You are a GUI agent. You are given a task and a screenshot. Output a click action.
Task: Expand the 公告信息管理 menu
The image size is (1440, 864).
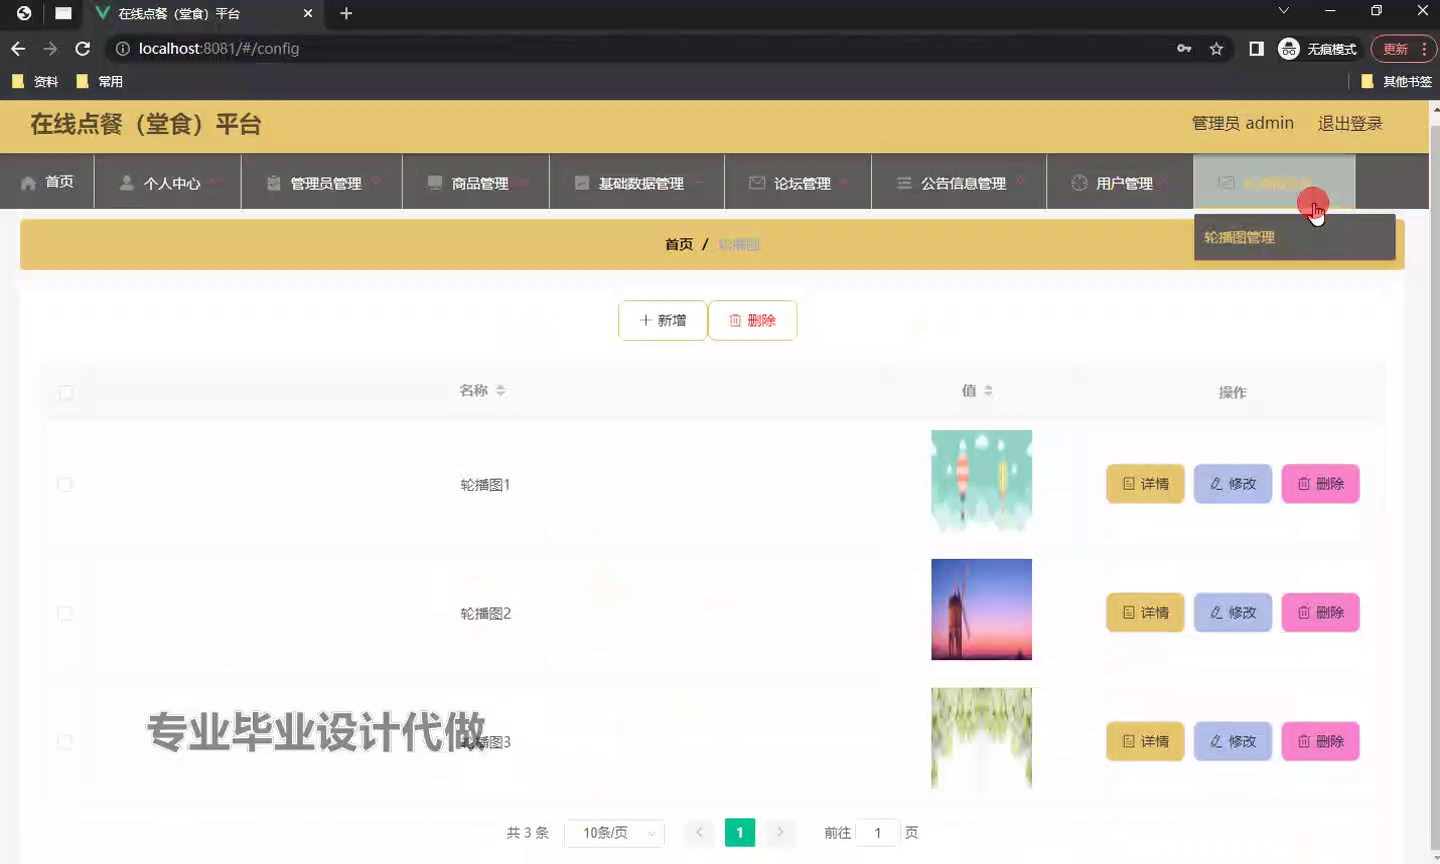click(x=959, y=182)
